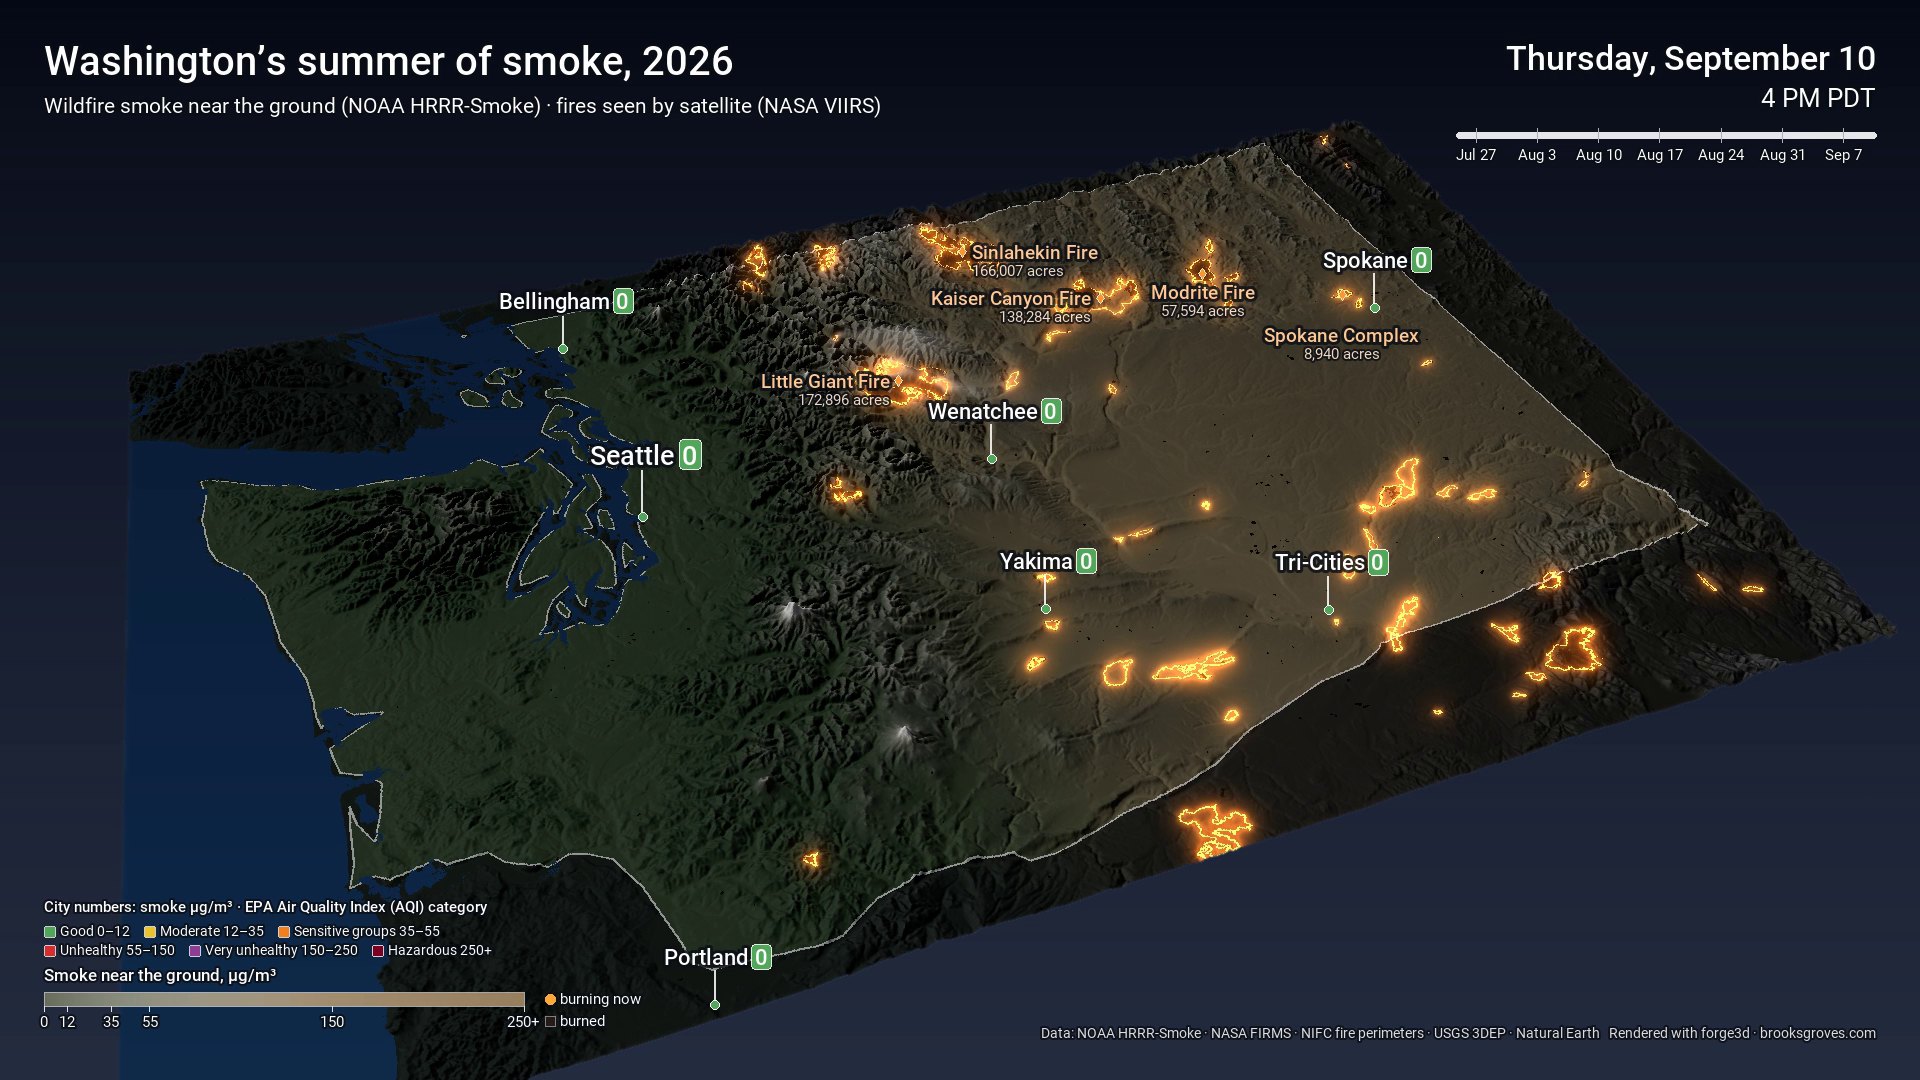
Task: Click the Portland map pin dot
Action: point(715,1005)
